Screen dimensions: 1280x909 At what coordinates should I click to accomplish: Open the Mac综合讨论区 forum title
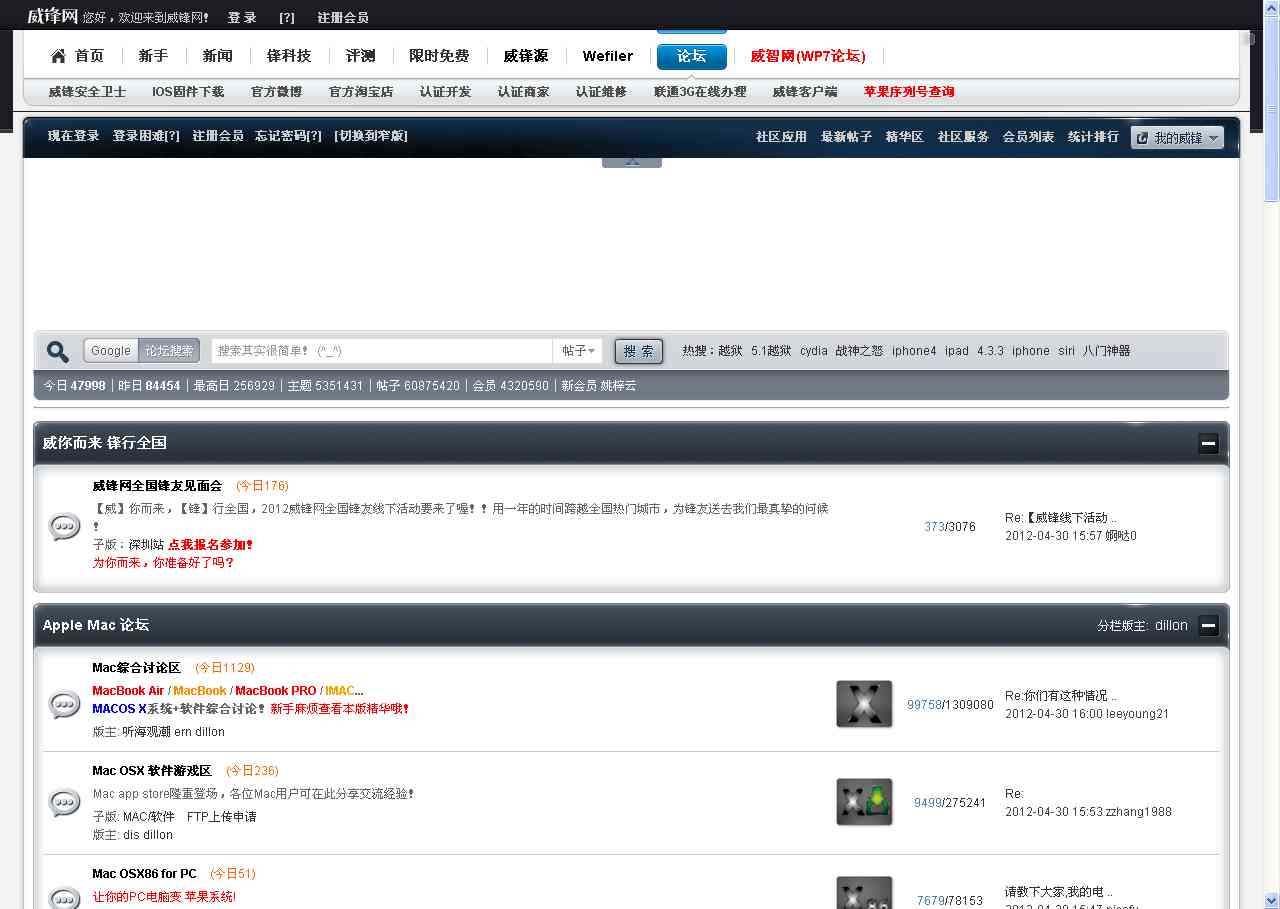click(136, 668)
